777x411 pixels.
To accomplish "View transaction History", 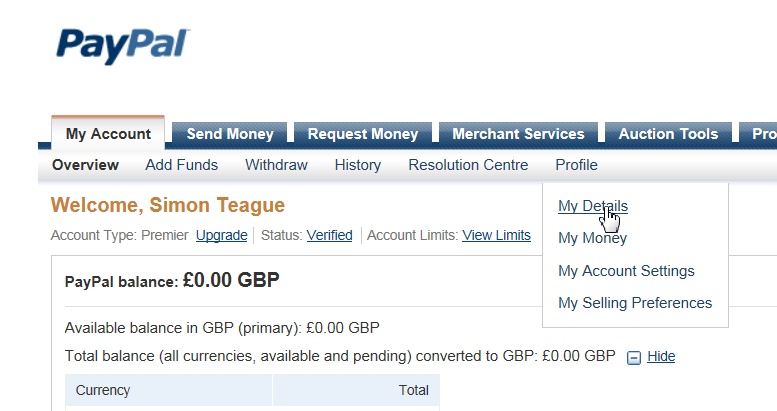I will click(357, 165).
